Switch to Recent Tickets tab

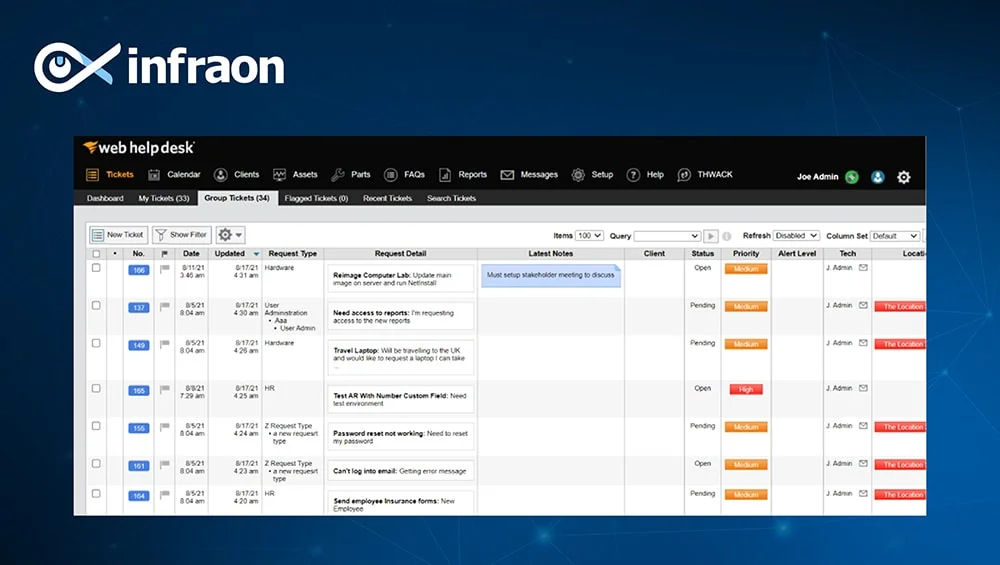point(387,198)
